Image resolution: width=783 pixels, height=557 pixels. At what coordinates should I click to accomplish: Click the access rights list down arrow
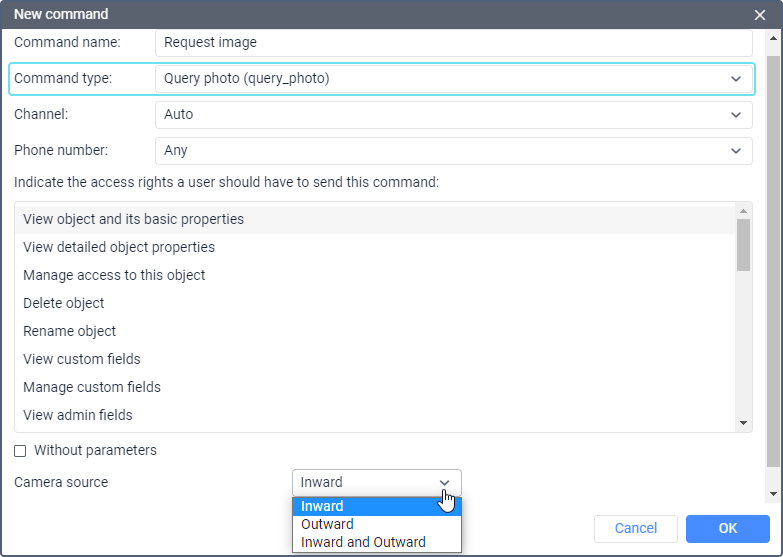point(743,423)
